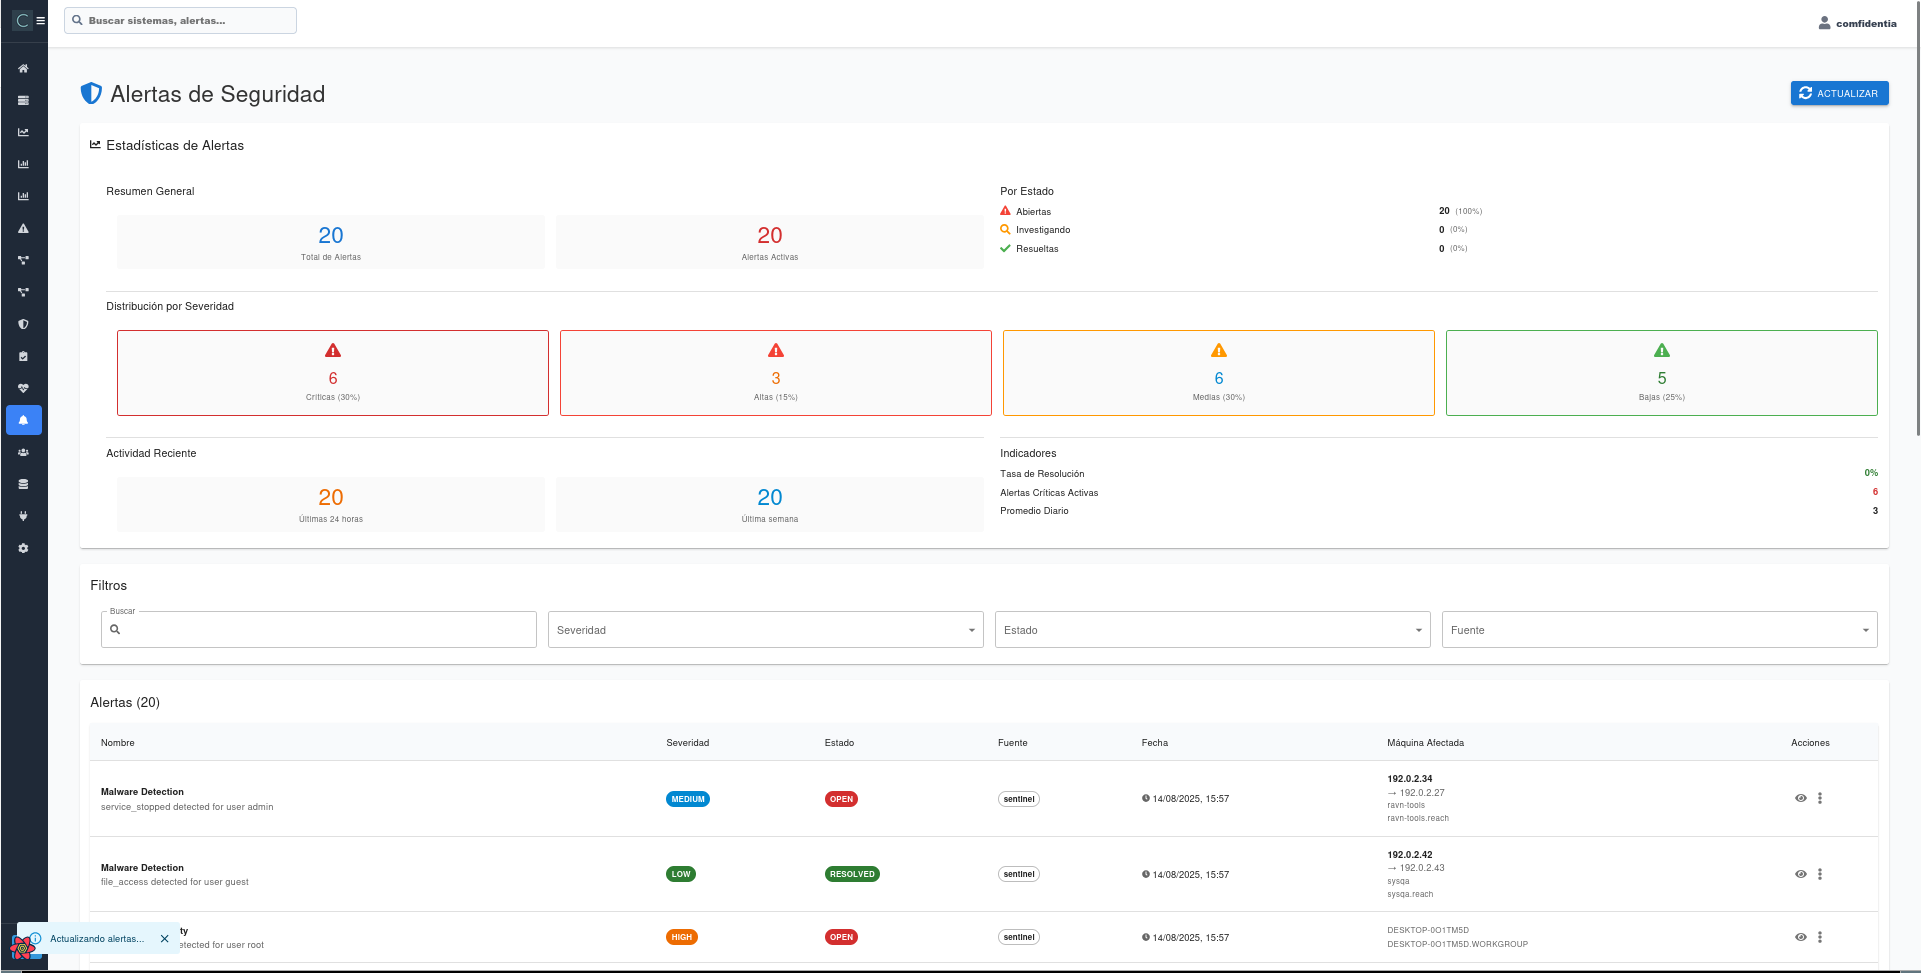Click the clipboard check icon in sidebar
Image resolution: width=1921 pixels, height=973 pixels.
(x=23, y=356)
